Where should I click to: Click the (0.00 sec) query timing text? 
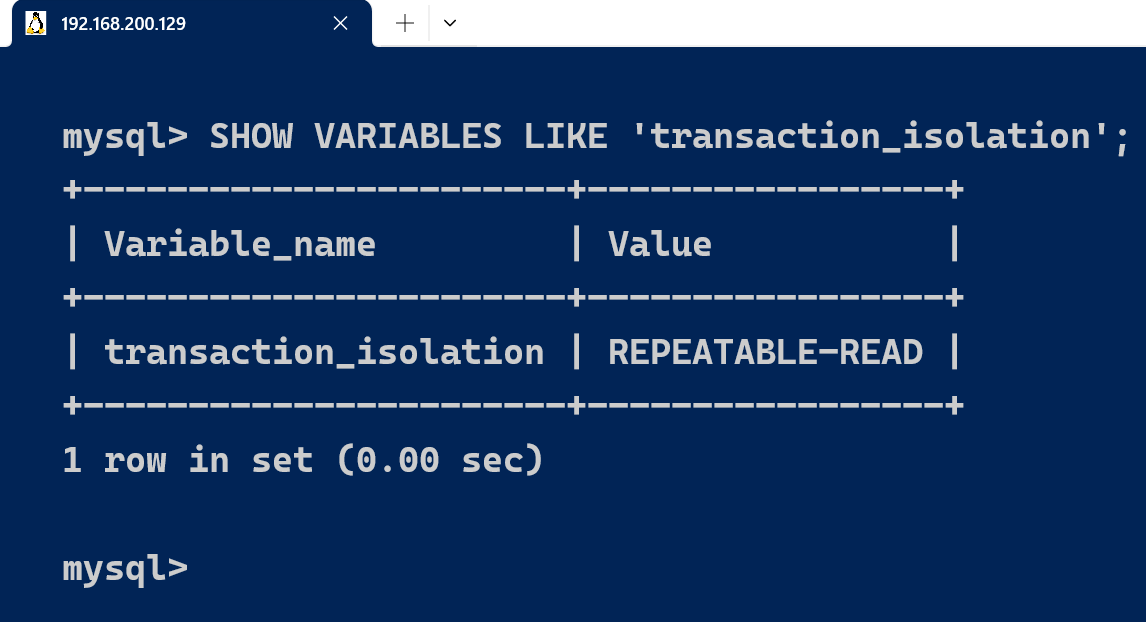(x=440, y=460)
